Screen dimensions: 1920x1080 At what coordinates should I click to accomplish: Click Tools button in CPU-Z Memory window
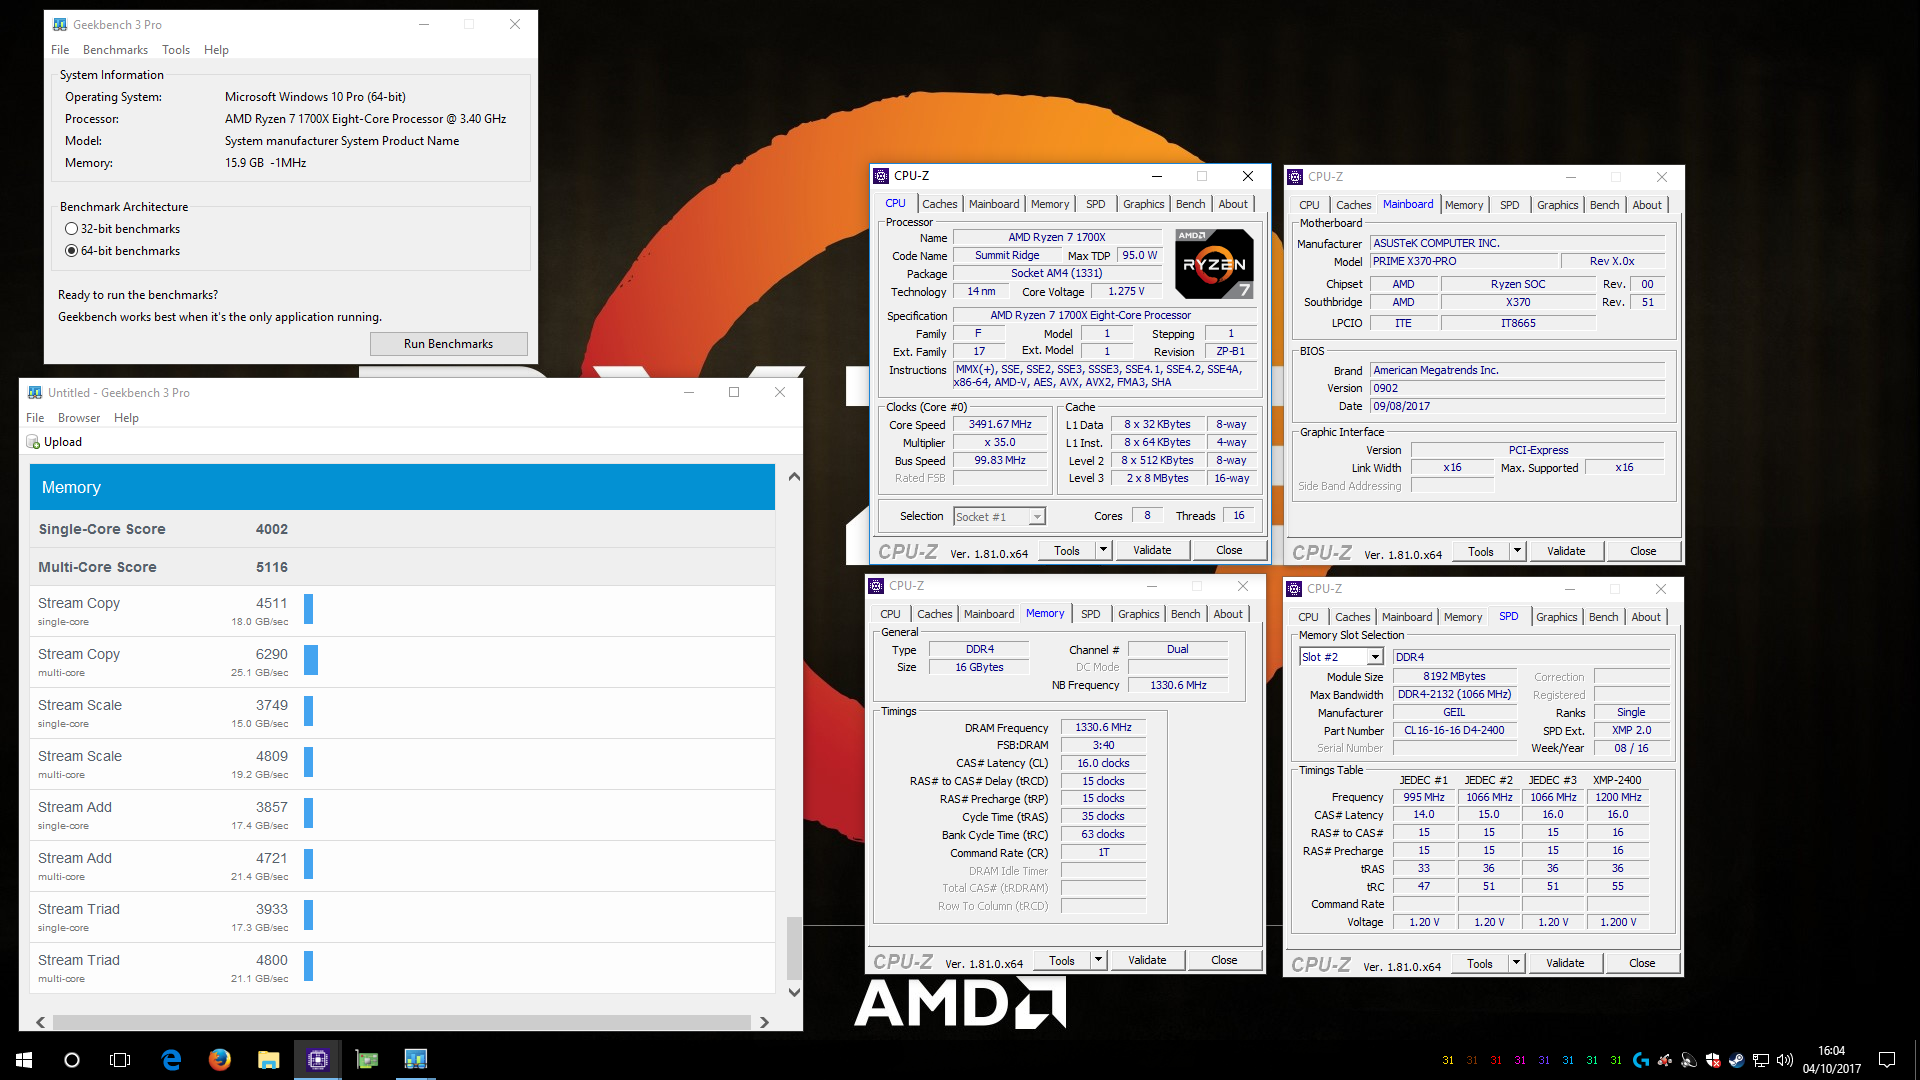point(1062,960)
